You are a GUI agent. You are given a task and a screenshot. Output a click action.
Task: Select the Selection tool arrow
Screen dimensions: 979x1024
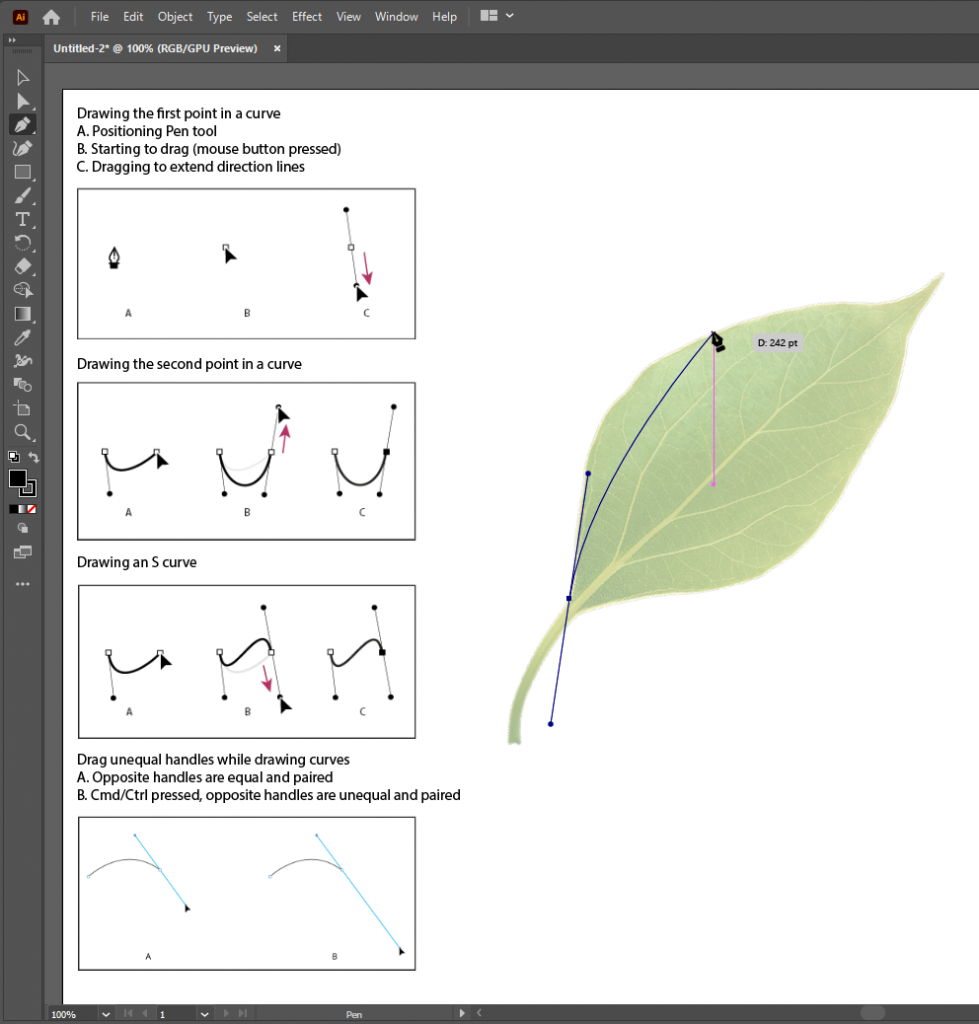(x=23, y=78)
